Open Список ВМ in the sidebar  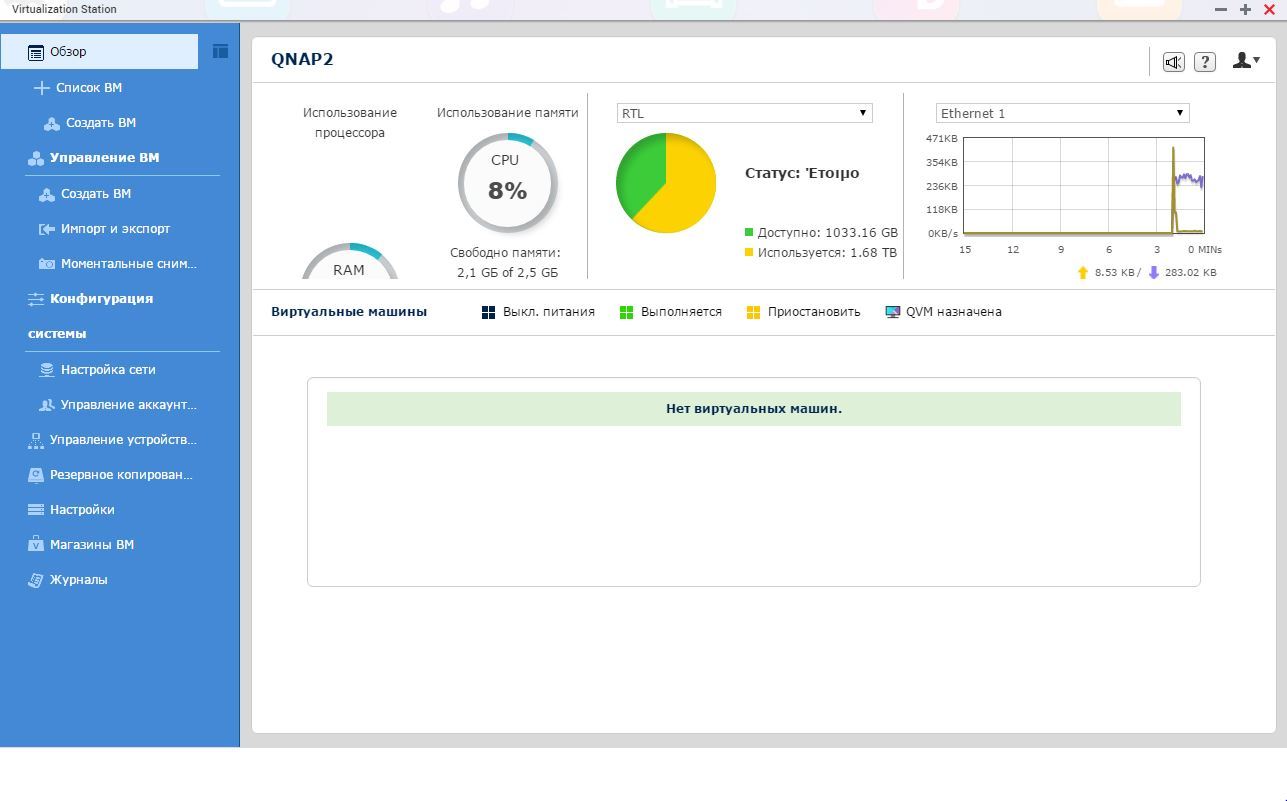coord(89,88)
